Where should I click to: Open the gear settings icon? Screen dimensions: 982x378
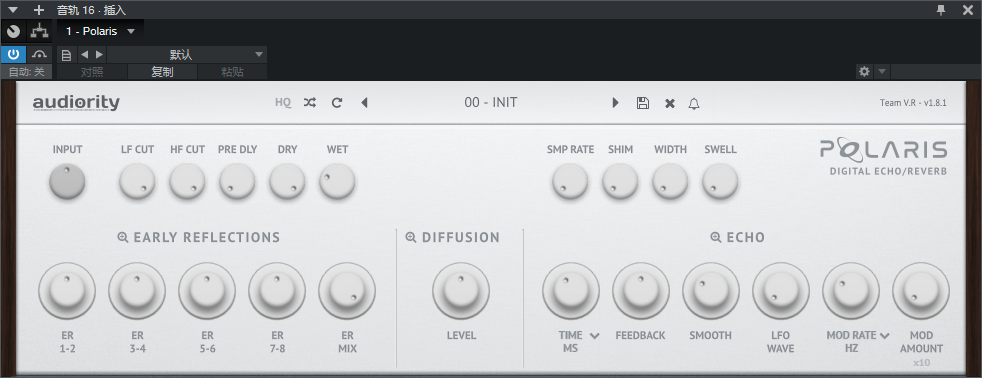coord(864,71)
